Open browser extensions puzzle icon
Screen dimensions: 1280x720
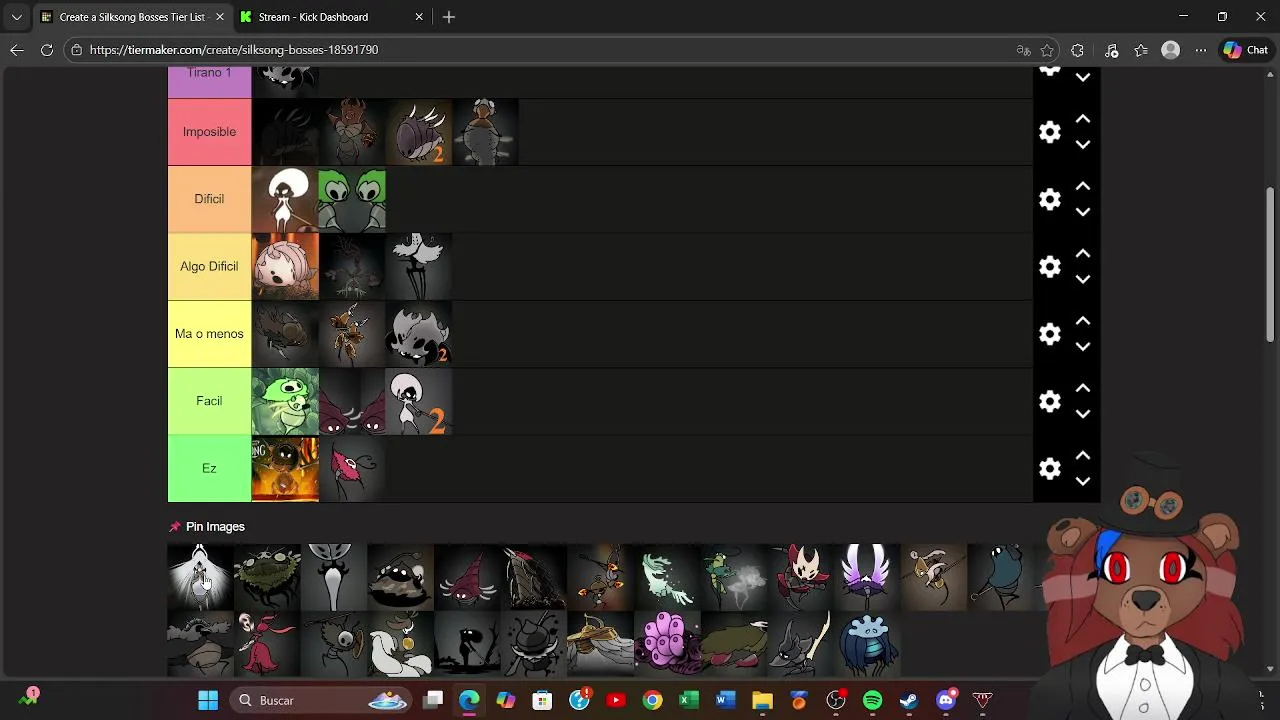pyautogui.click(x=1077, y=50)
